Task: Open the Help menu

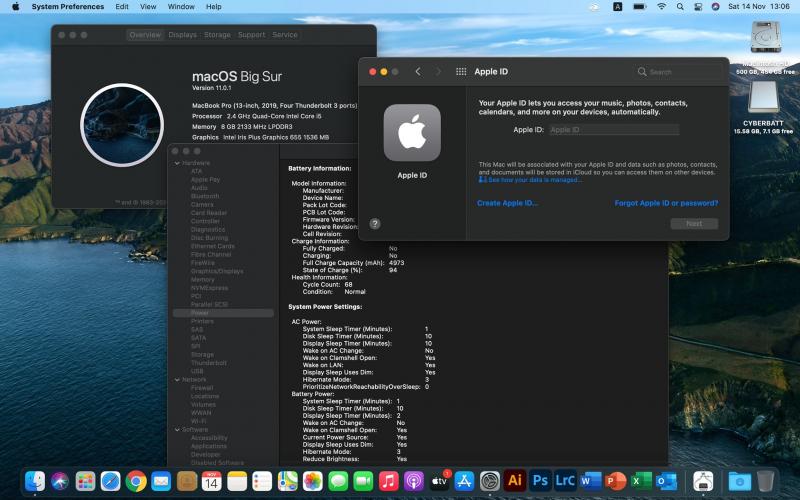Action: [x=214, y=7]
